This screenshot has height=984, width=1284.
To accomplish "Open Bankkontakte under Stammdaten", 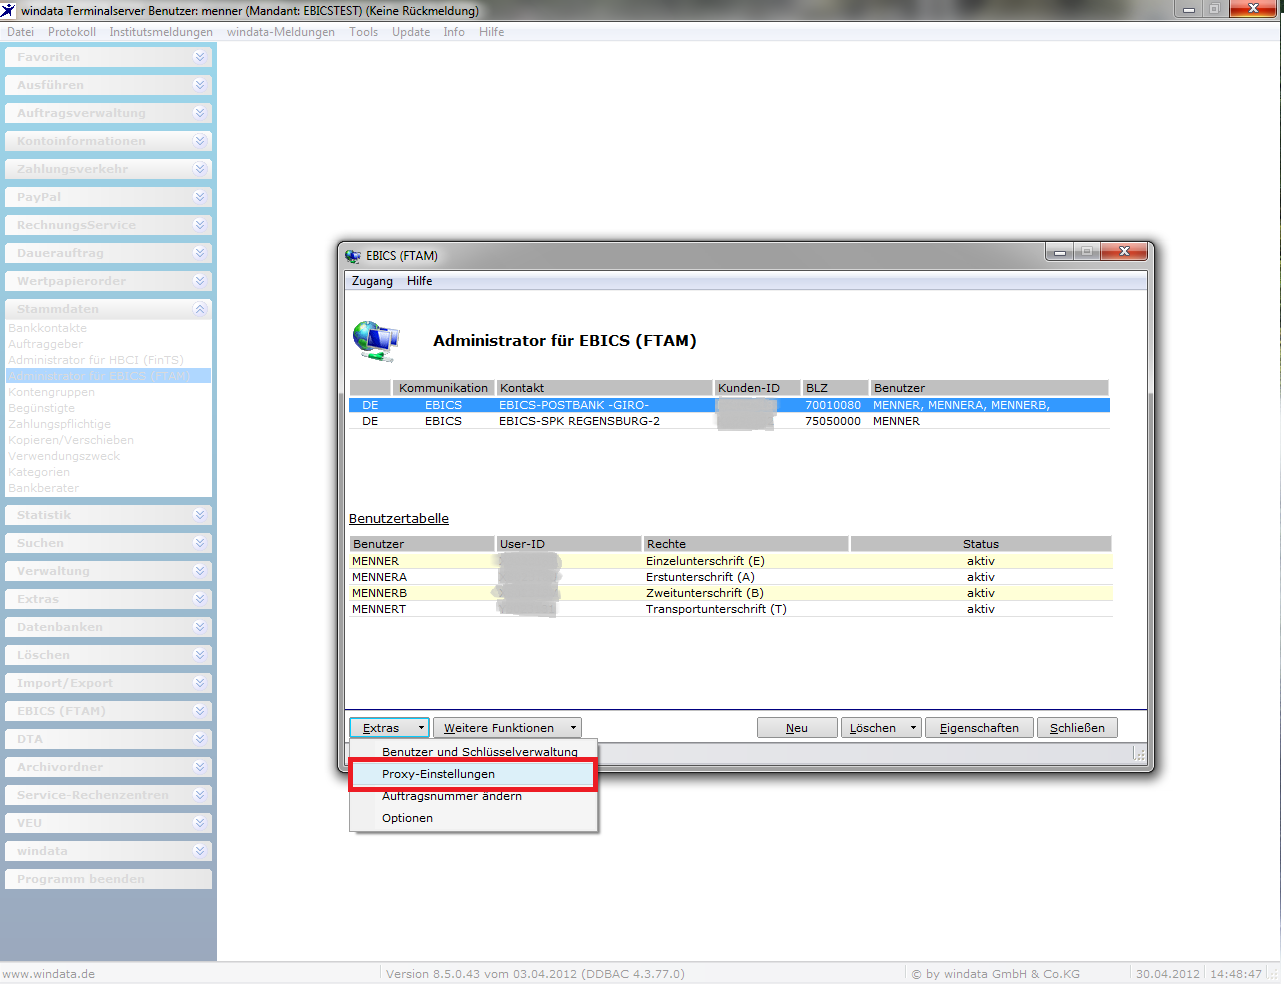I will click(47, 328).
